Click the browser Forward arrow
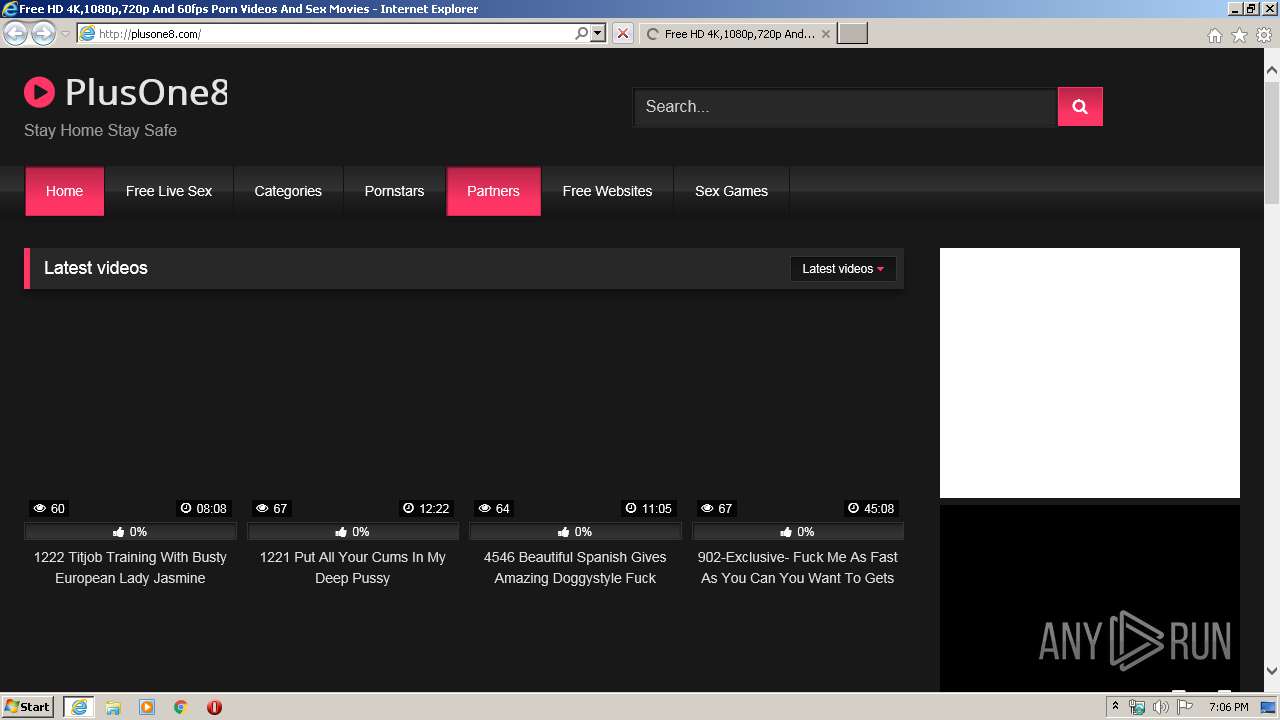 click(43, 33)
